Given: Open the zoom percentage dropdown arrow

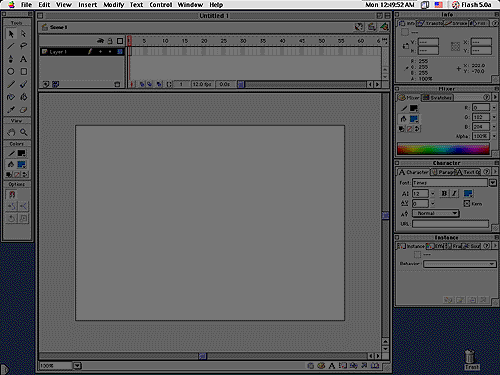Looking at the screenshot, I should click(77, 366).
